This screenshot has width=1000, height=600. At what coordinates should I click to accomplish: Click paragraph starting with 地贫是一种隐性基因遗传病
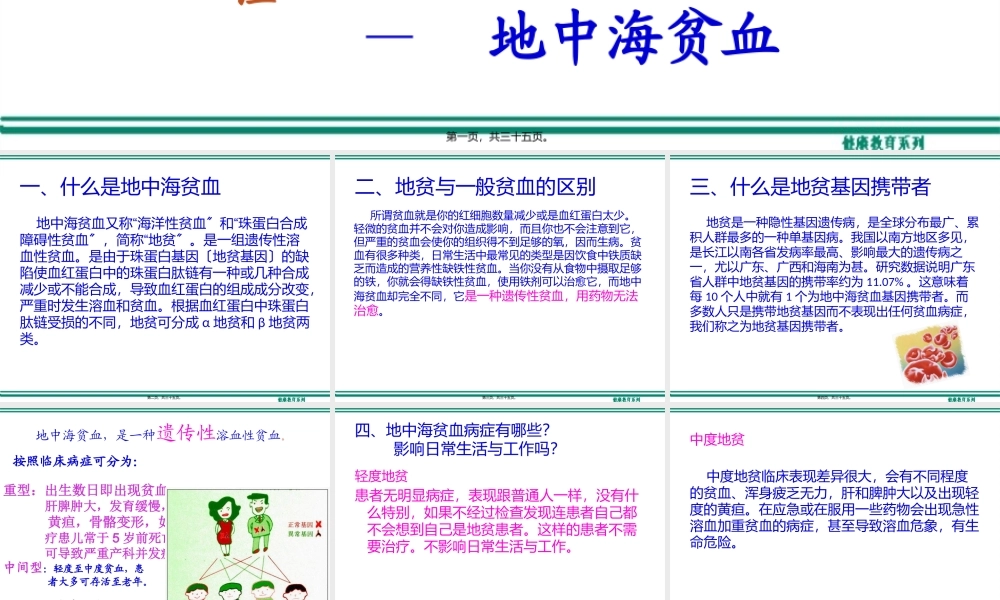click(x=830, y=270)
